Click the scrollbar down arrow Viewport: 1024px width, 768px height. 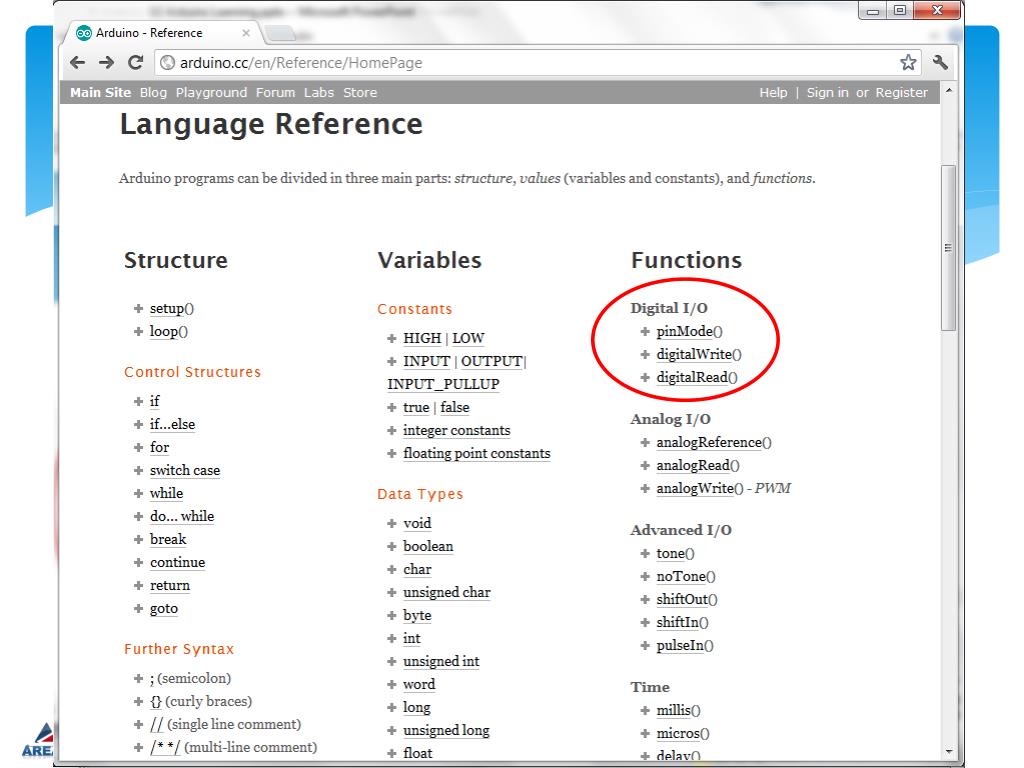pyautogui.click(x=949, y=752)
